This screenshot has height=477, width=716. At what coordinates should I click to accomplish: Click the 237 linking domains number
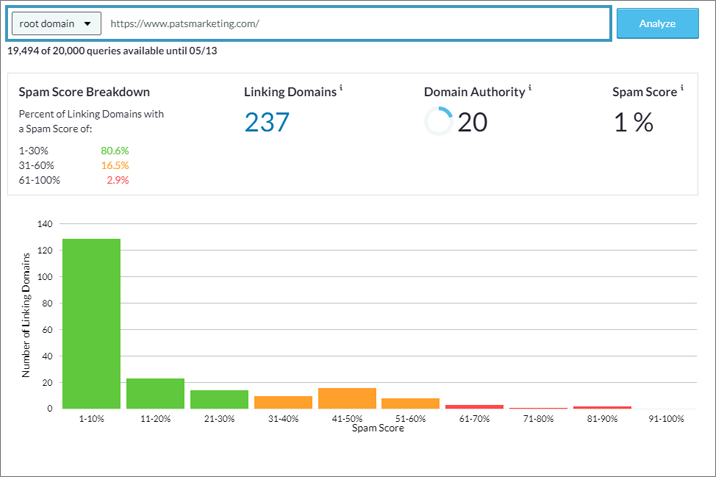coord(266,122)
